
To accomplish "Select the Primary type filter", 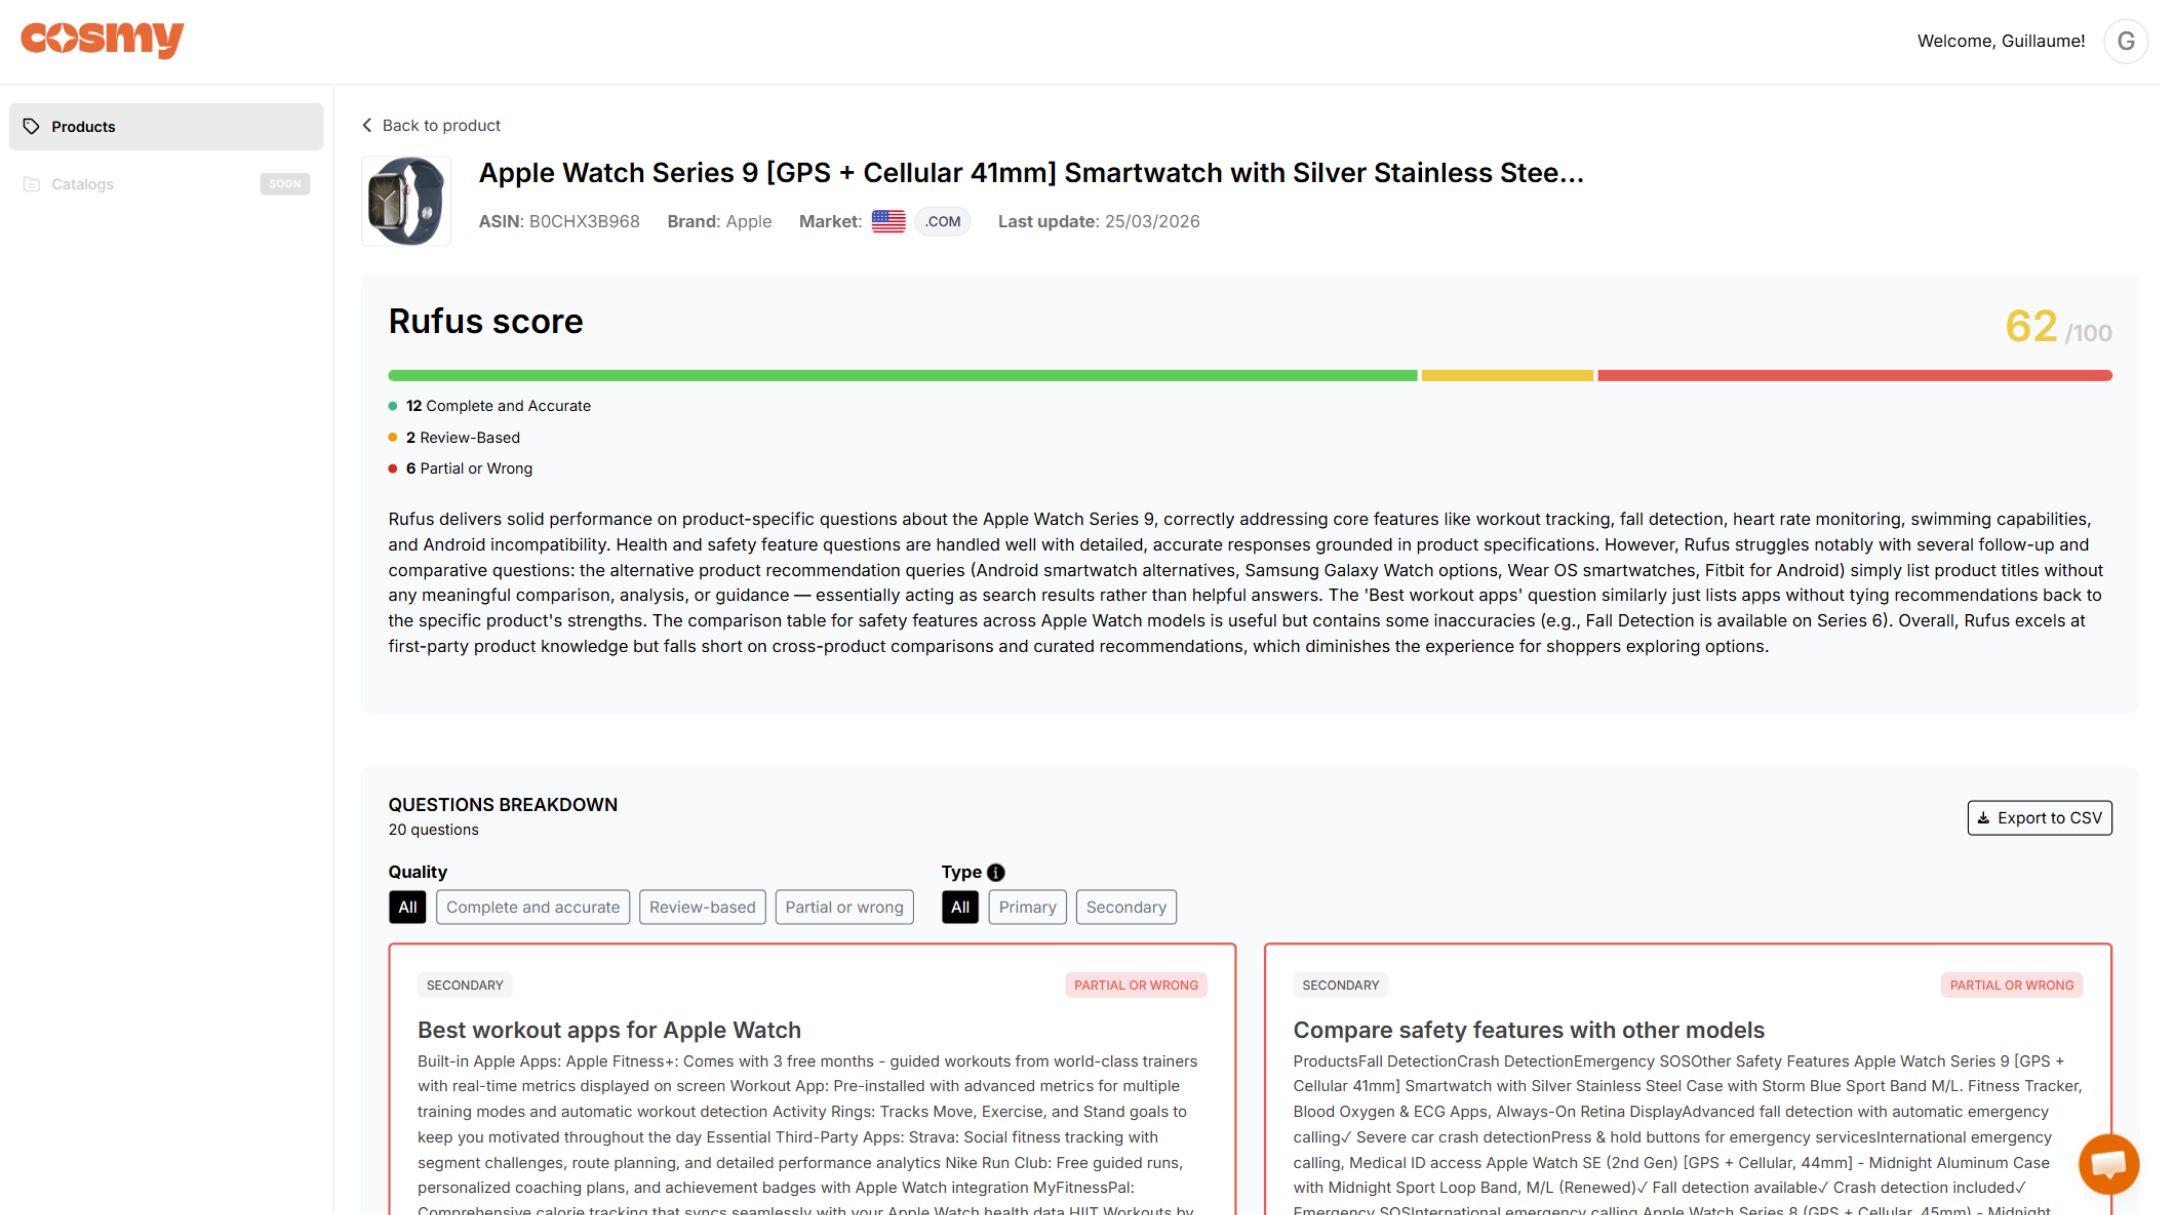I will coord(1027,907).
